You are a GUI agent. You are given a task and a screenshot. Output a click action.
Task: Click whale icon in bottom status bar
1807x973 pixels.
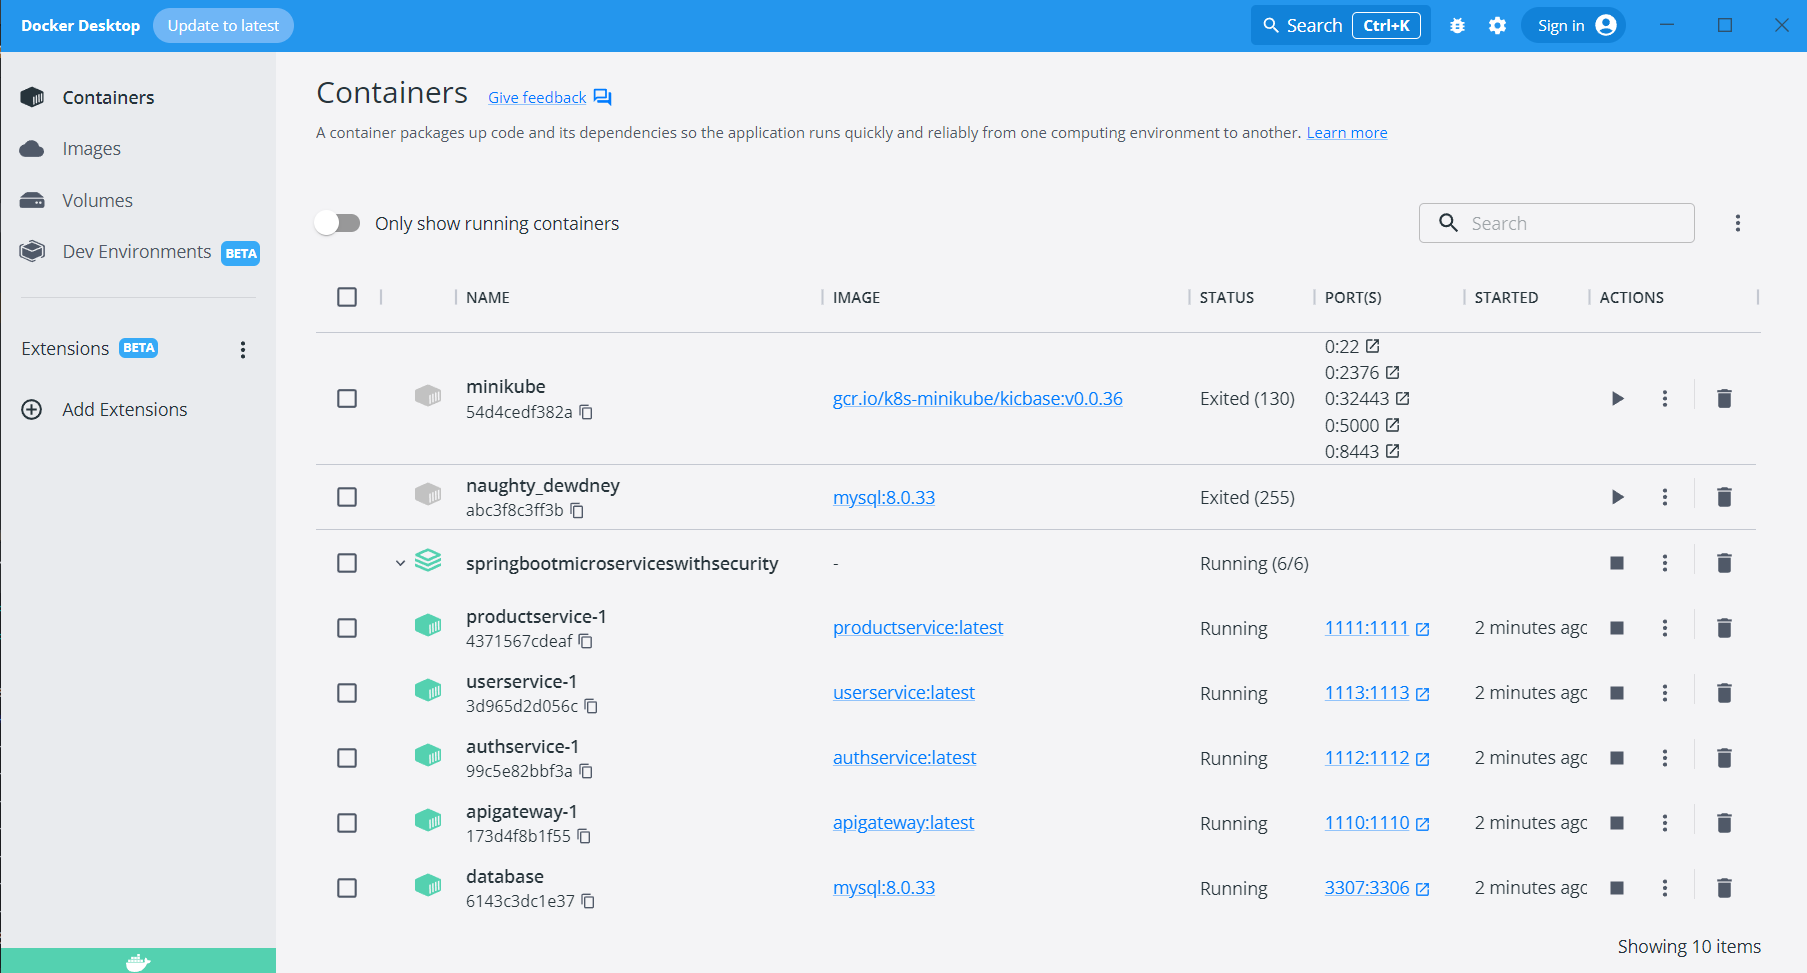tap(138, 962)
